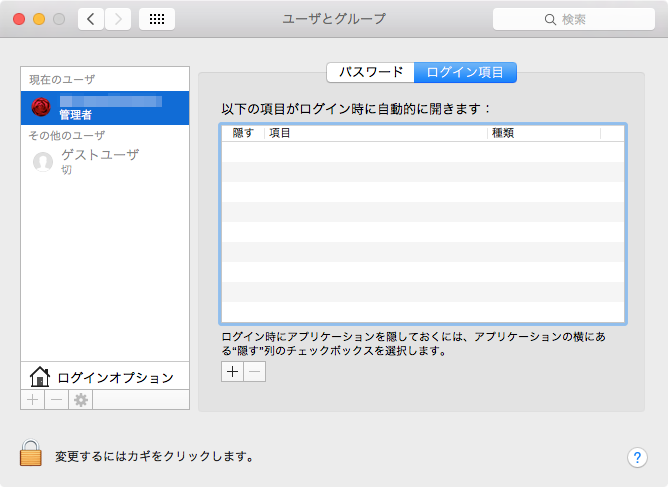Go forward with the right chevron button
This screenshot has width=668, height=487.
[118, 19]
